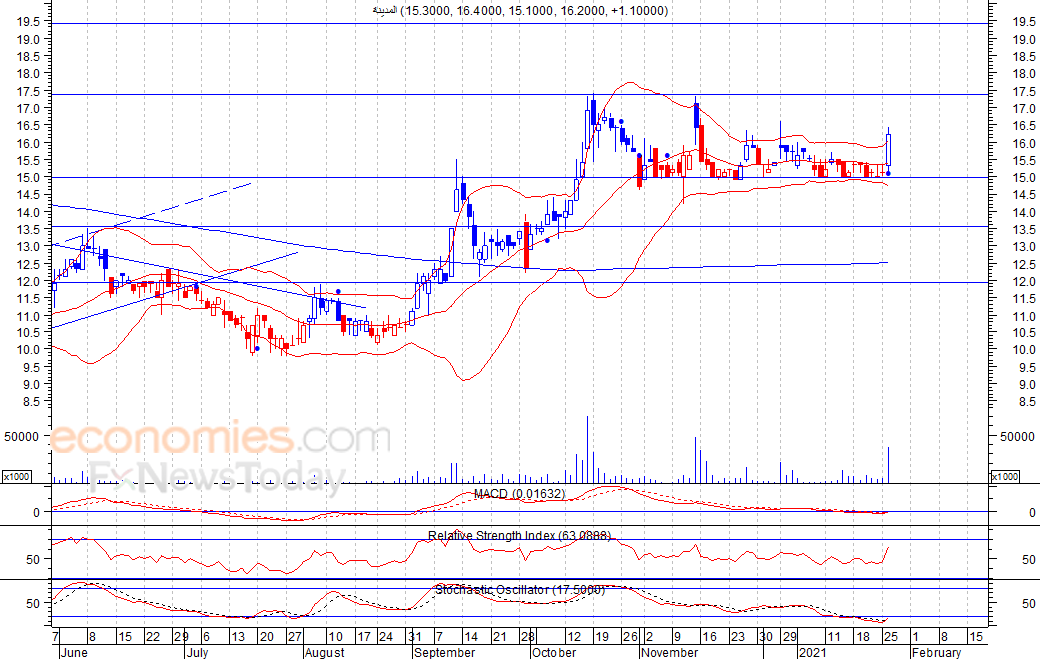Click 12.0 on the left price axis

point(29,281)
